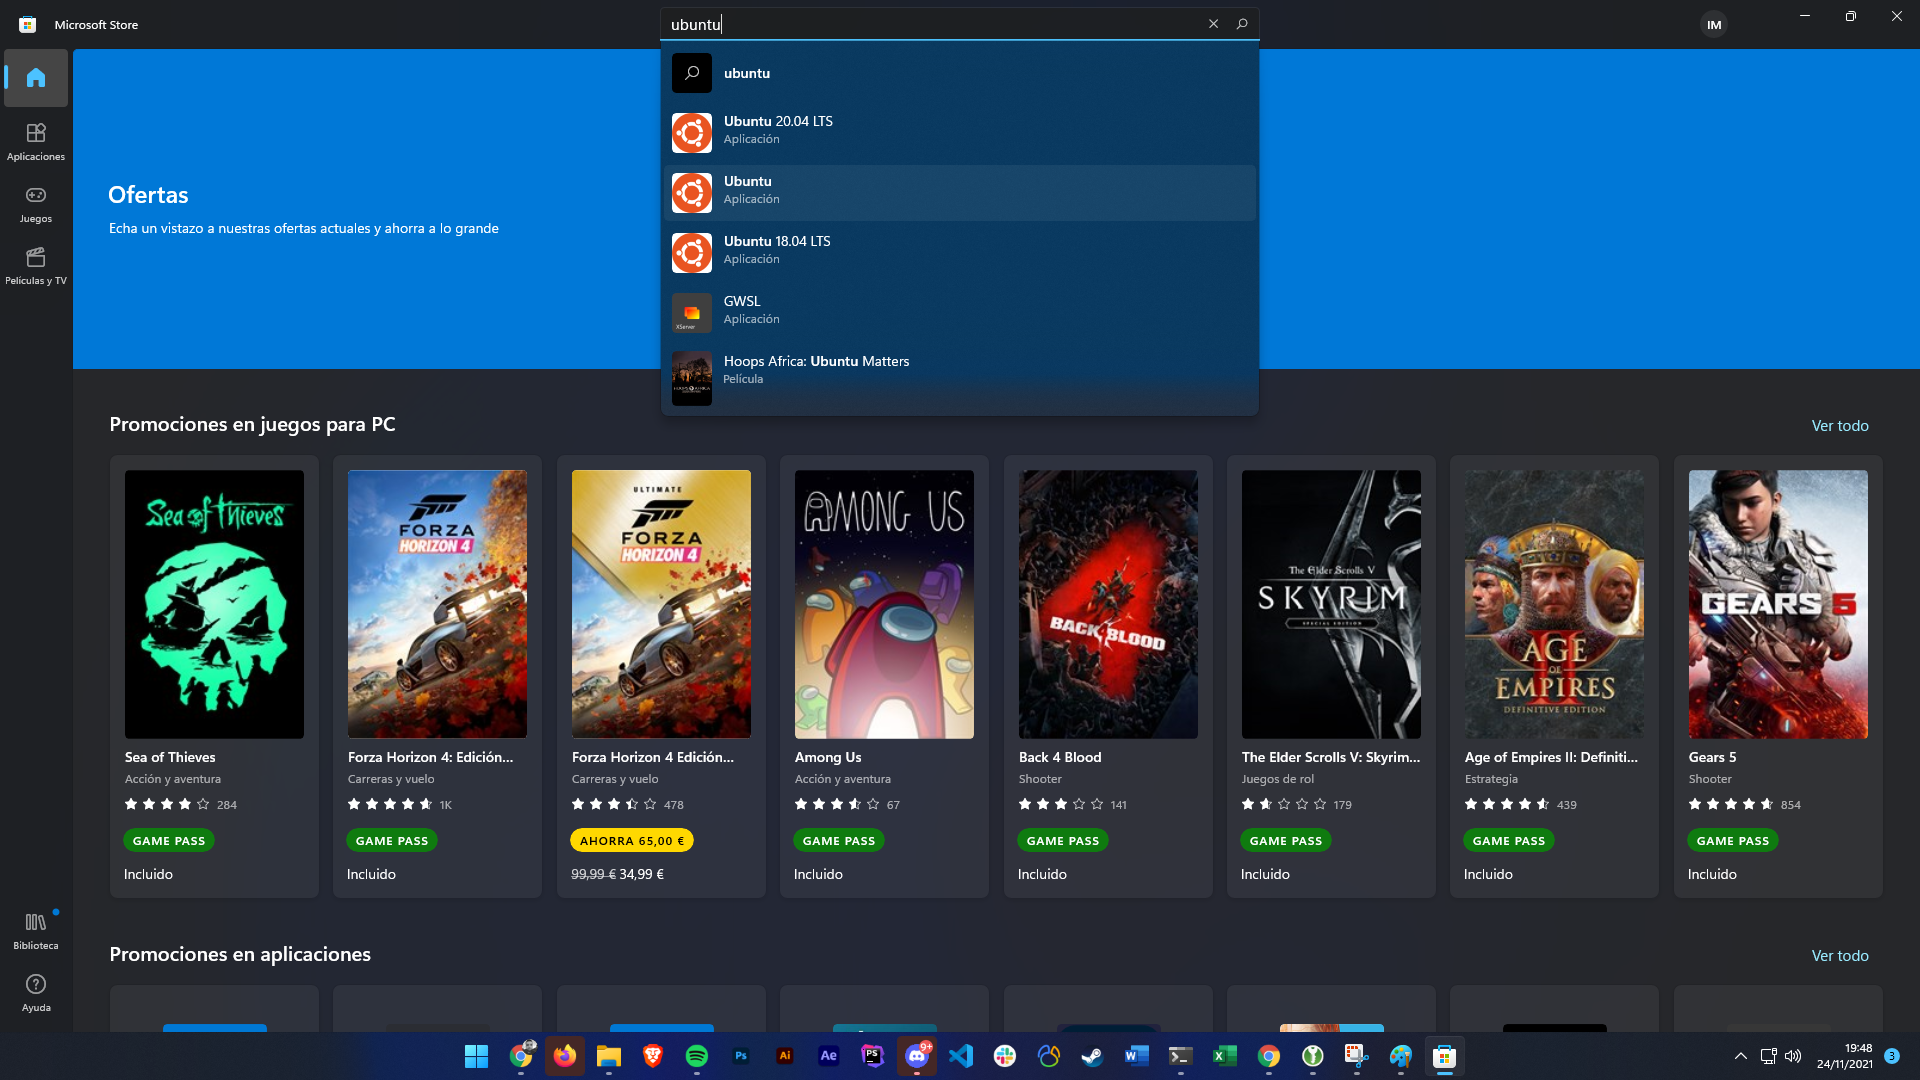Open volume control in system tray
1920x1080 pixels.
point(1793,1056)
